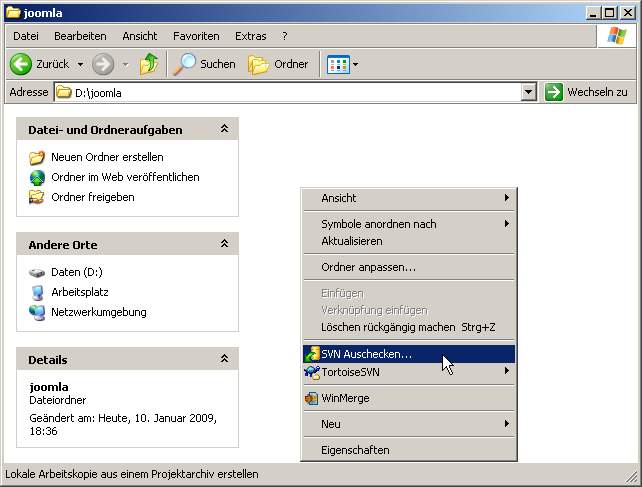Click the TortoiseSVN turtle icon
This screenshot has height=487, width=642.
[x=312, y=372]
